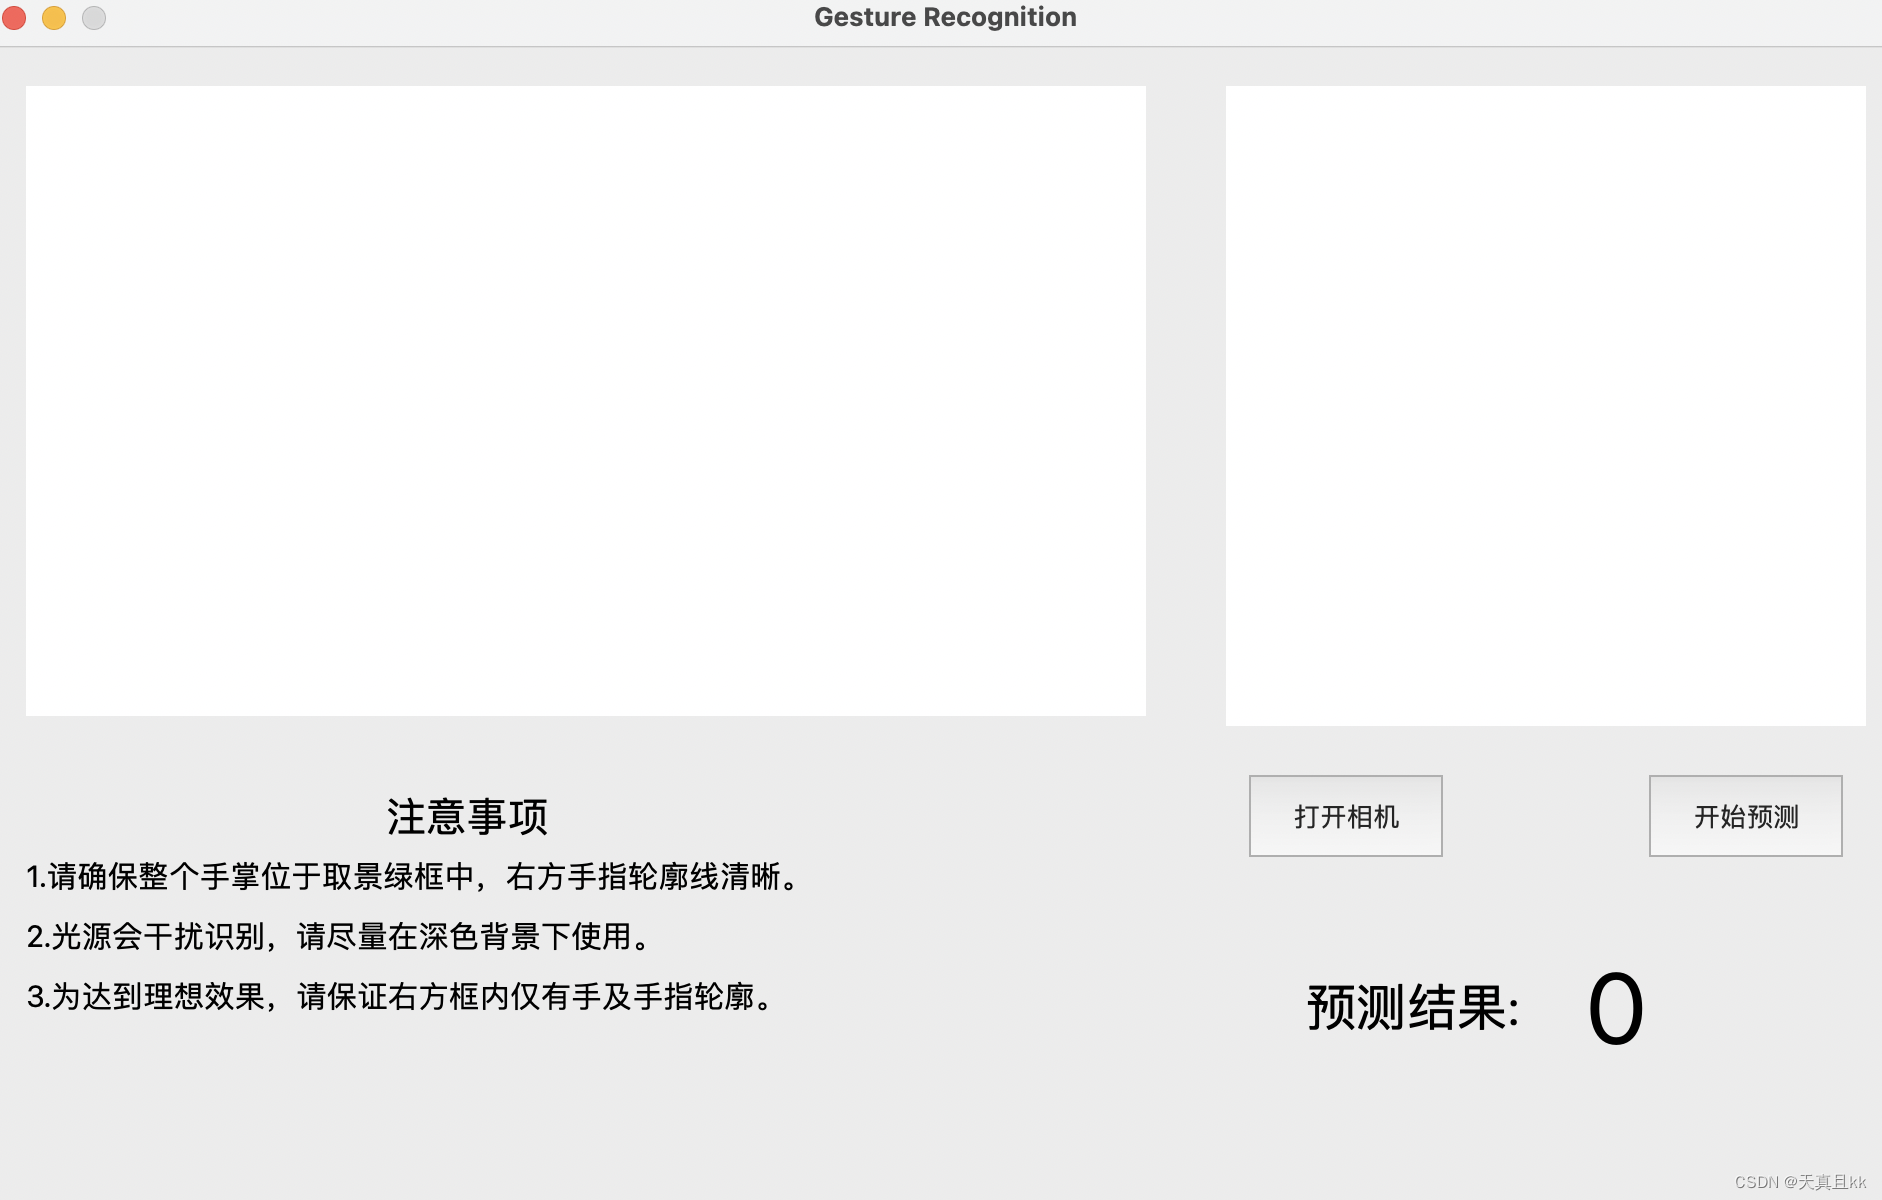Image resolution: width=1882 pixels, height=1200 pixels.
Task: Select the large camera viewfinder area
Action: pos(585,400)
